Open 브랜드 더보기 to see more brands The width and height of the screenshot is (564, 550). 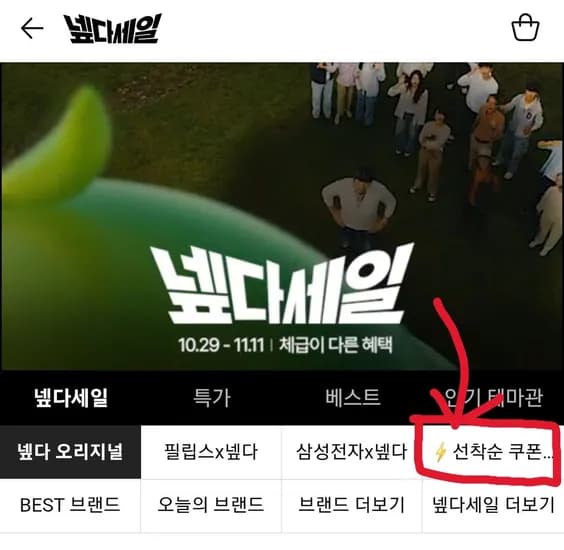coord(352,505)
